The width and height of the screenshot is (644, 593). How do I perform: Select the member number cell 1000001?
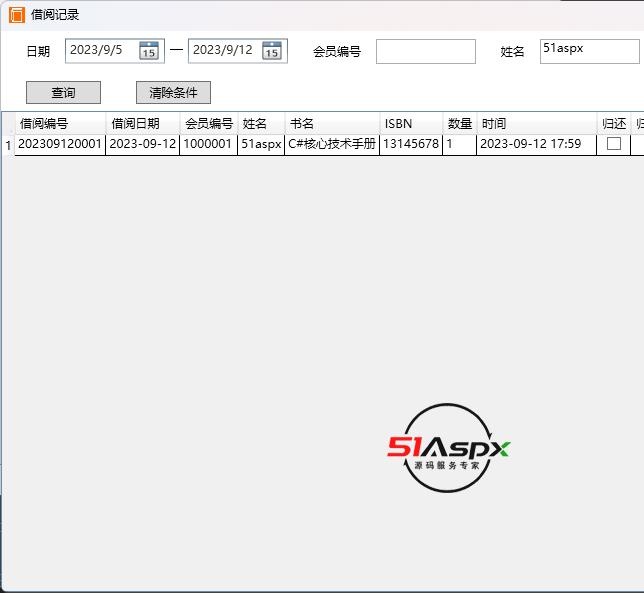[x=209, y=145]
